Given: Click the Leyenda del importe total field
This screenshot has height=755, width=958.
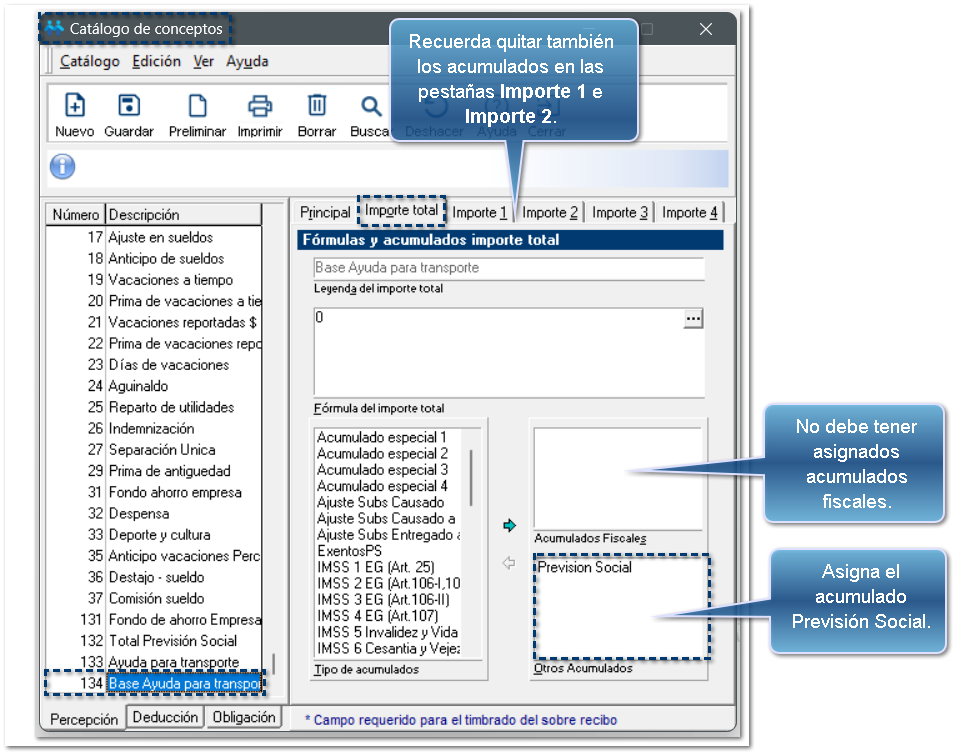Looking at the screenshot, I should (509, 268).
